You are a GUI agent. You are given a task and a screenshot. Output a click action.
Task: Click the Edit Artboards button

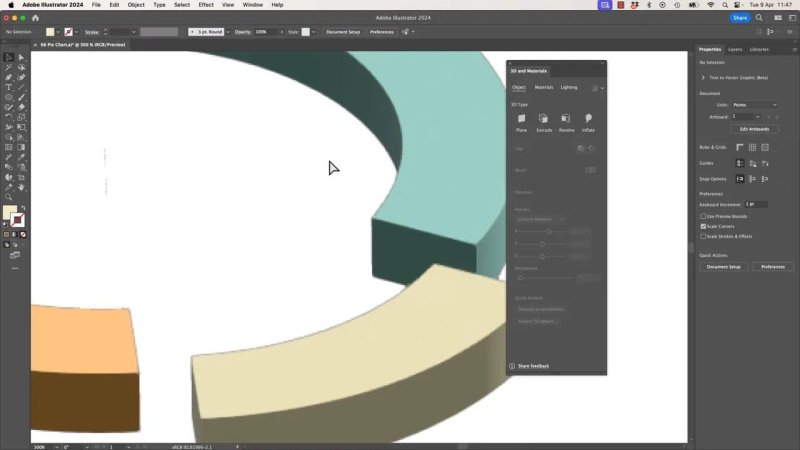click(754, 129)
